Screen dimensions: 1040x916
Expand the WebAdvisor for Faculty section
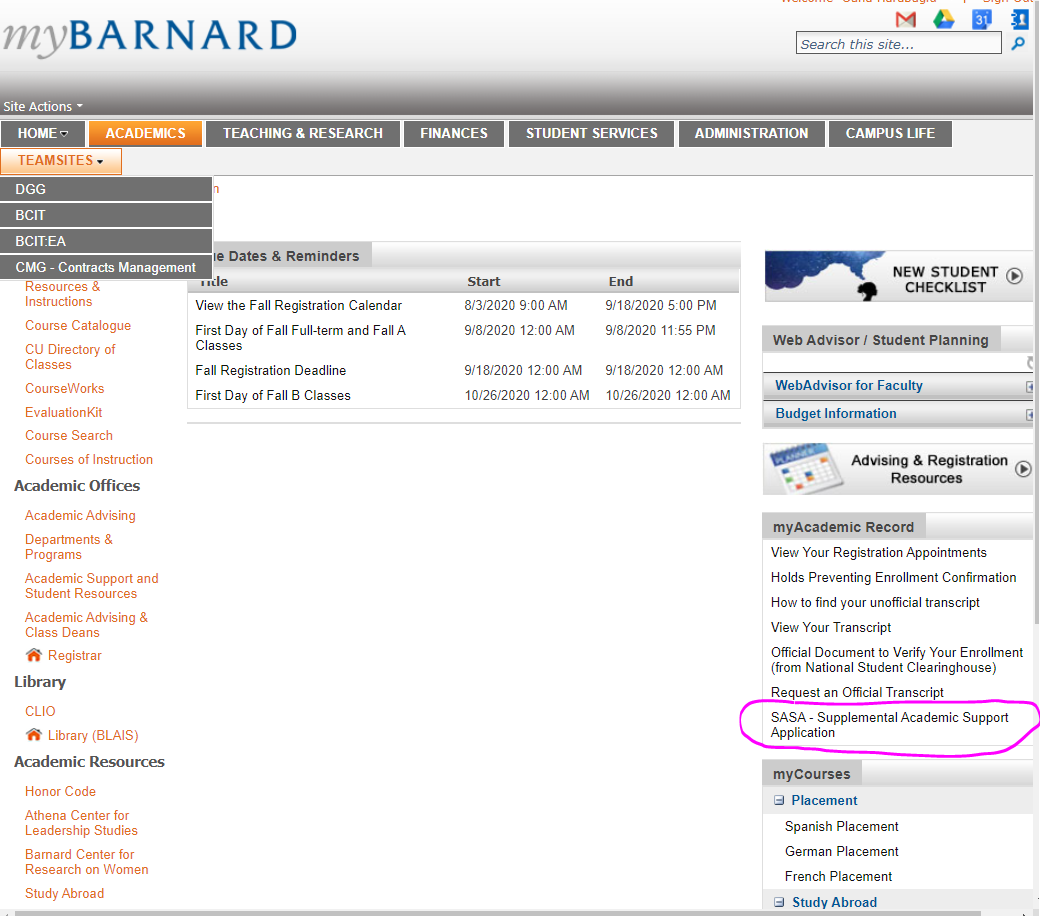click(1029, 386)
